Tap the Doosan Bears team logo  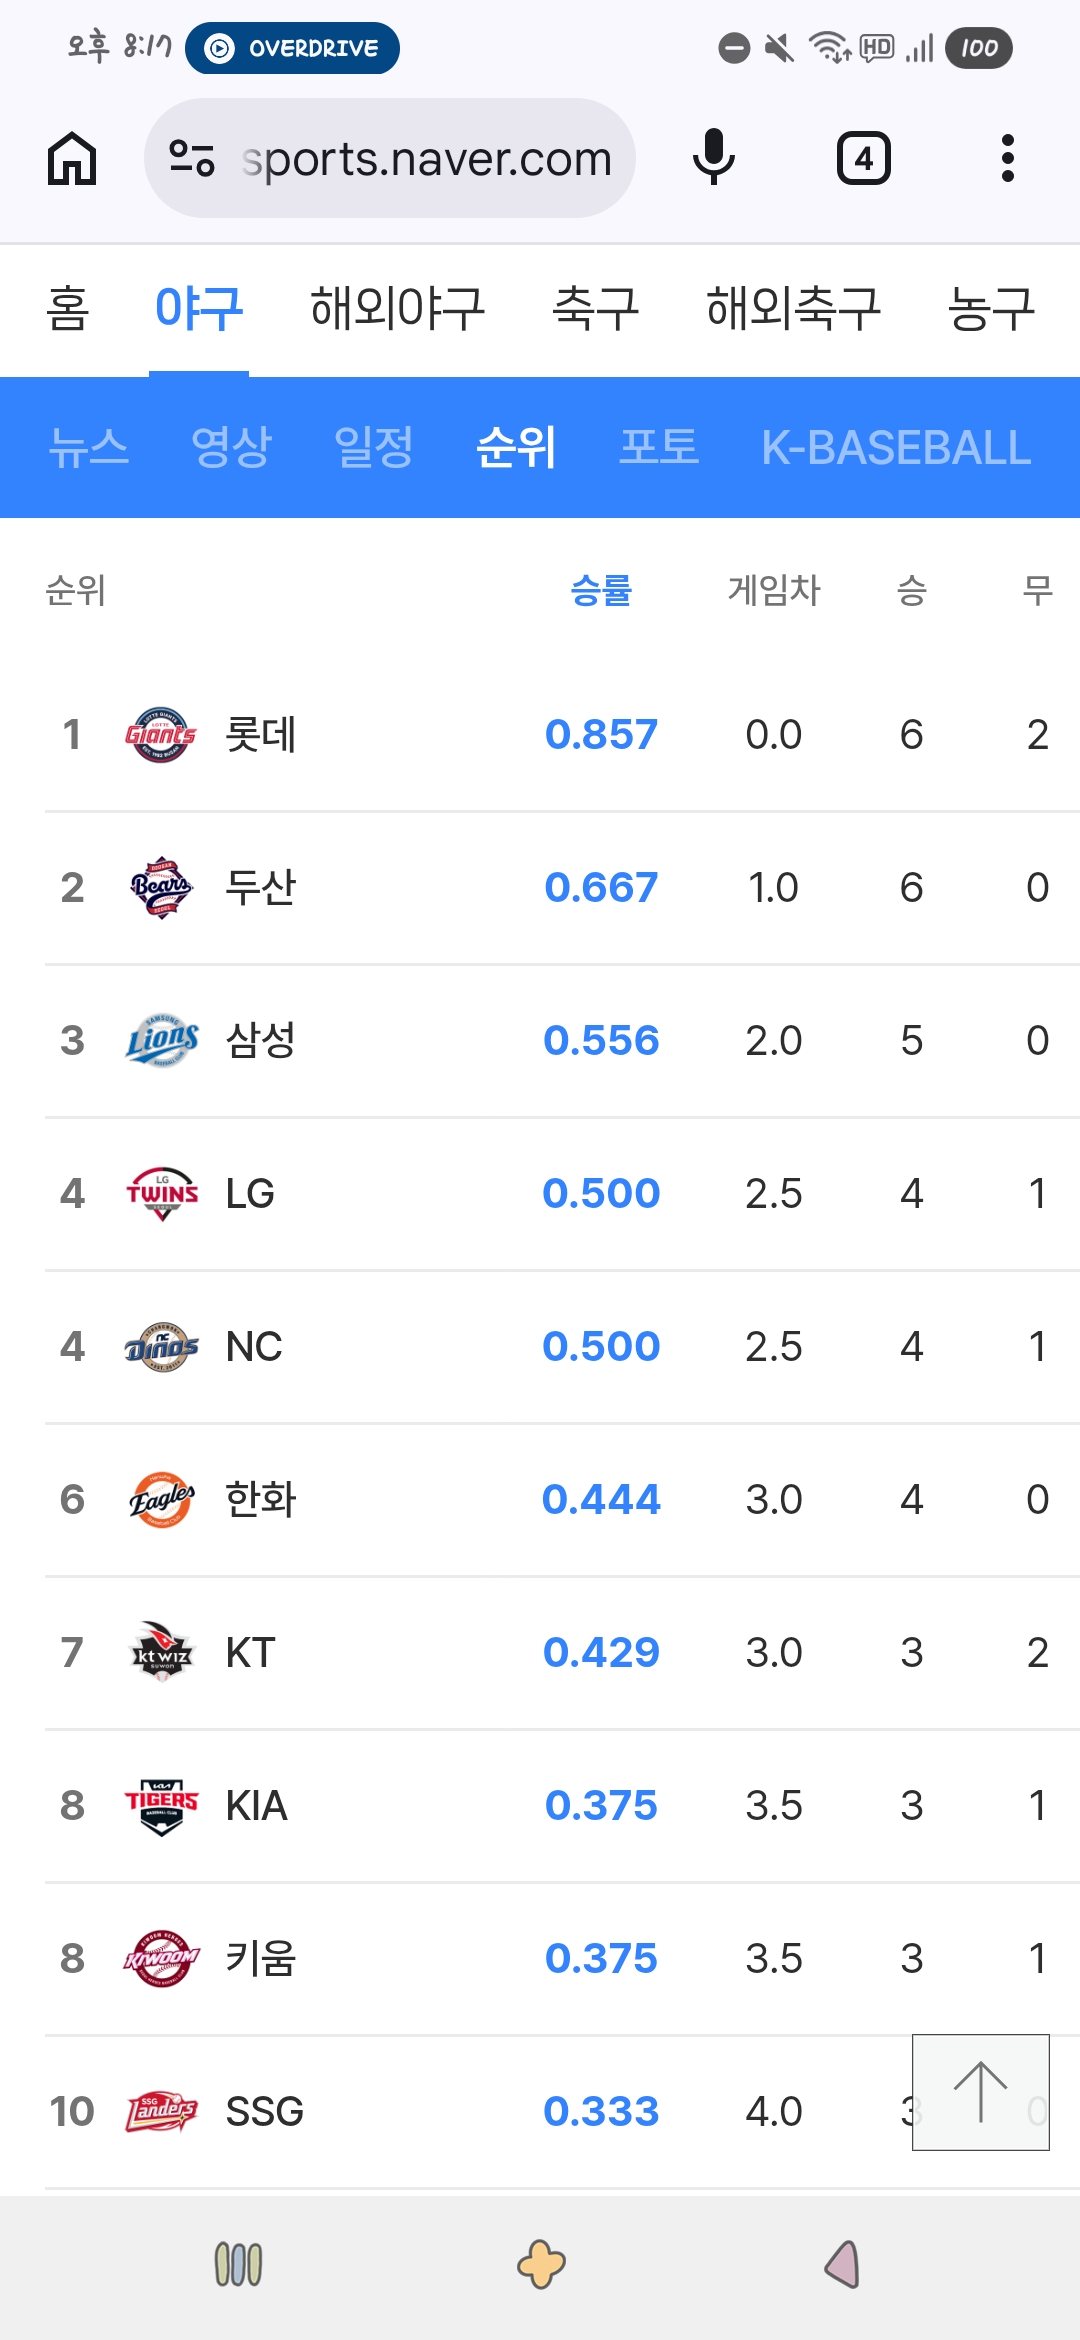160,888
